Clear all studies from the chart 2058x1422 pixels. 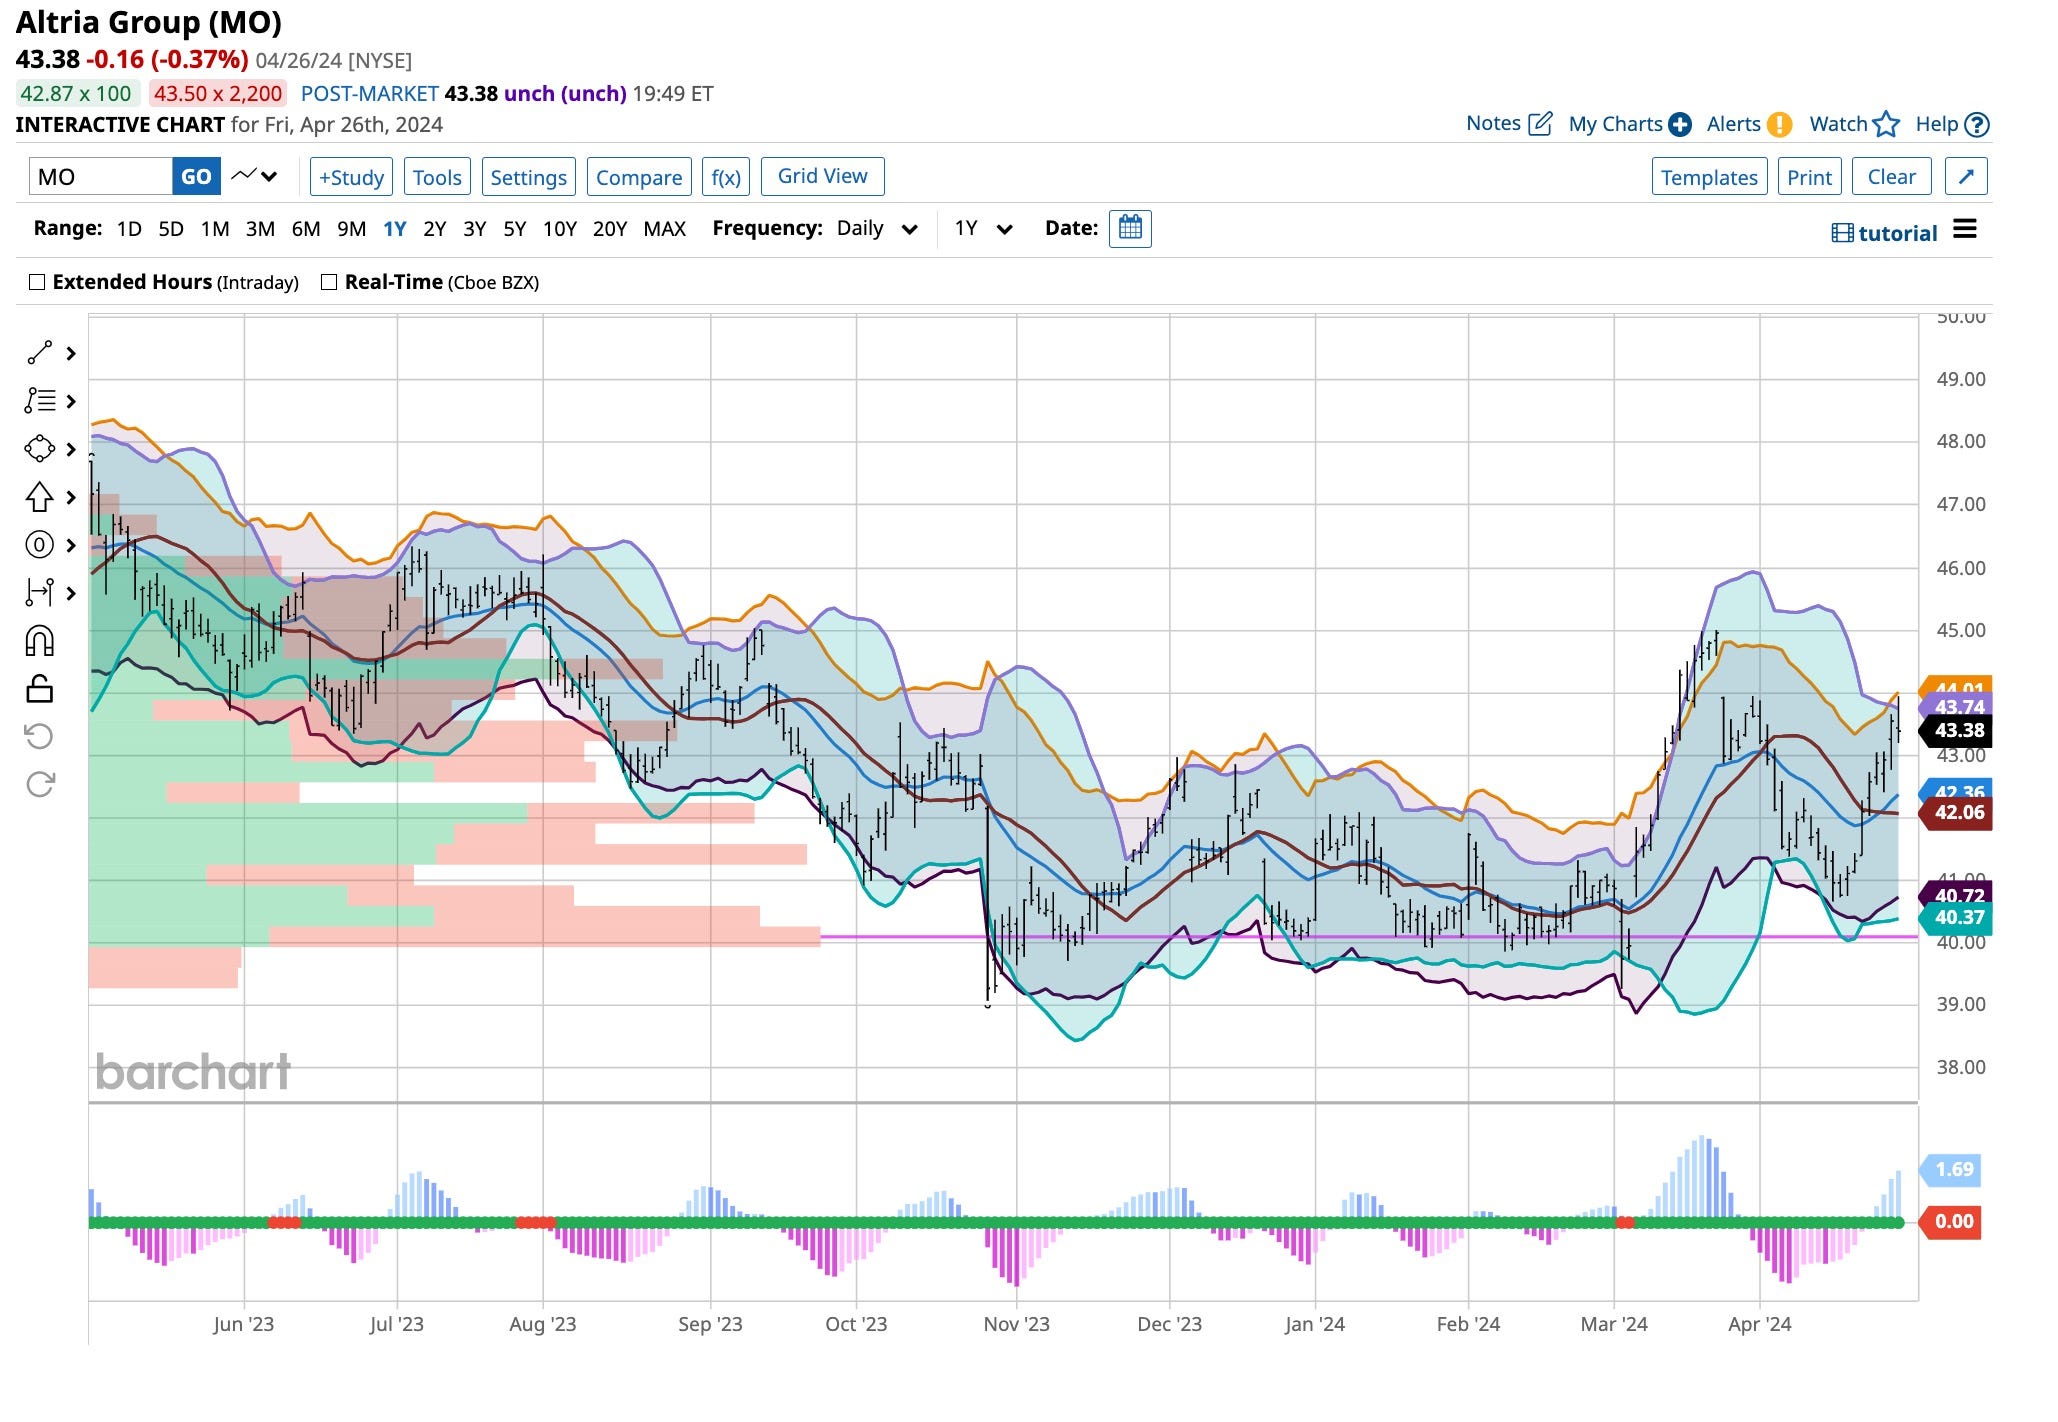point(1892,176)
